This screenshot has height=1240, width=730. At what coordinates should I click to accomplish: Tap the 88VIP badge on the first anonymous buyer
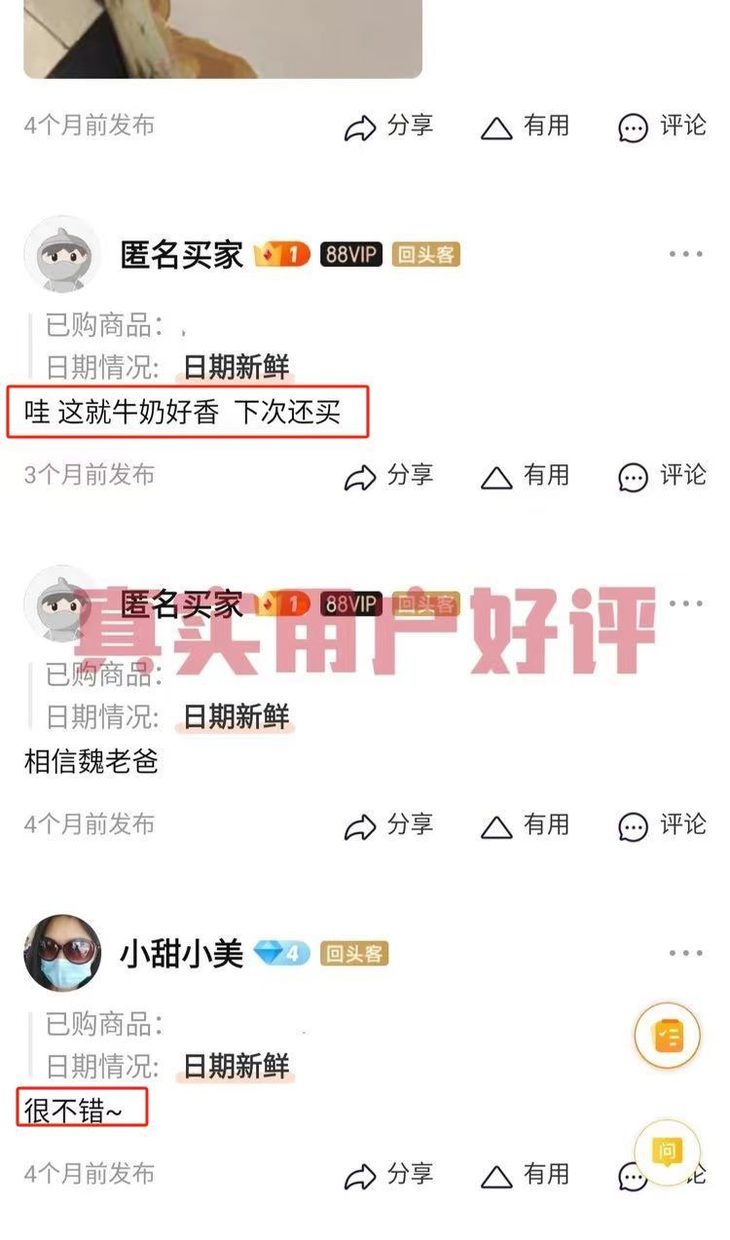pyautogui.click(x=351, y=255)
